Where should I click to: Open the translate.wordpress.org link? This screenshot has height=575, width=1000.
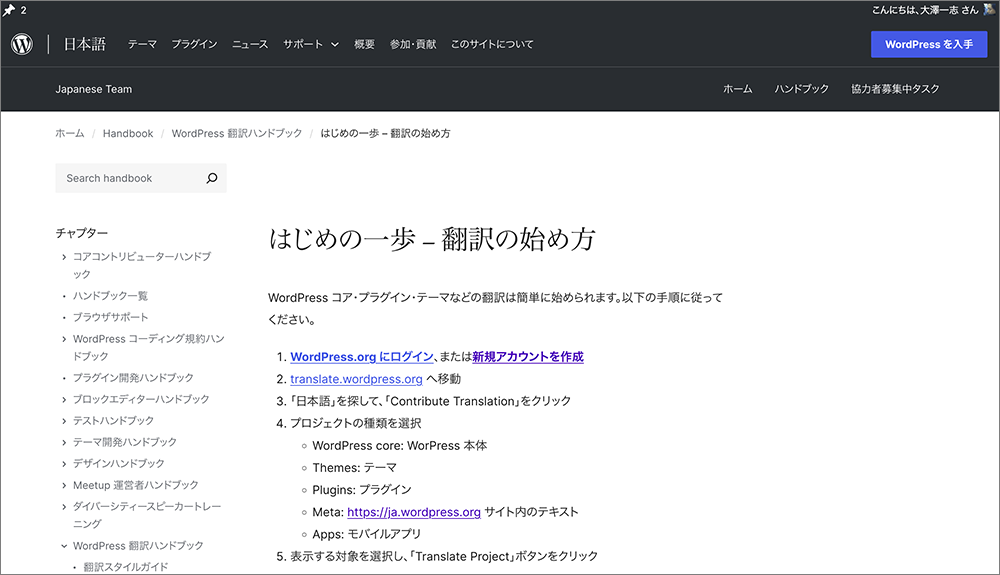[x=357, y=379]
